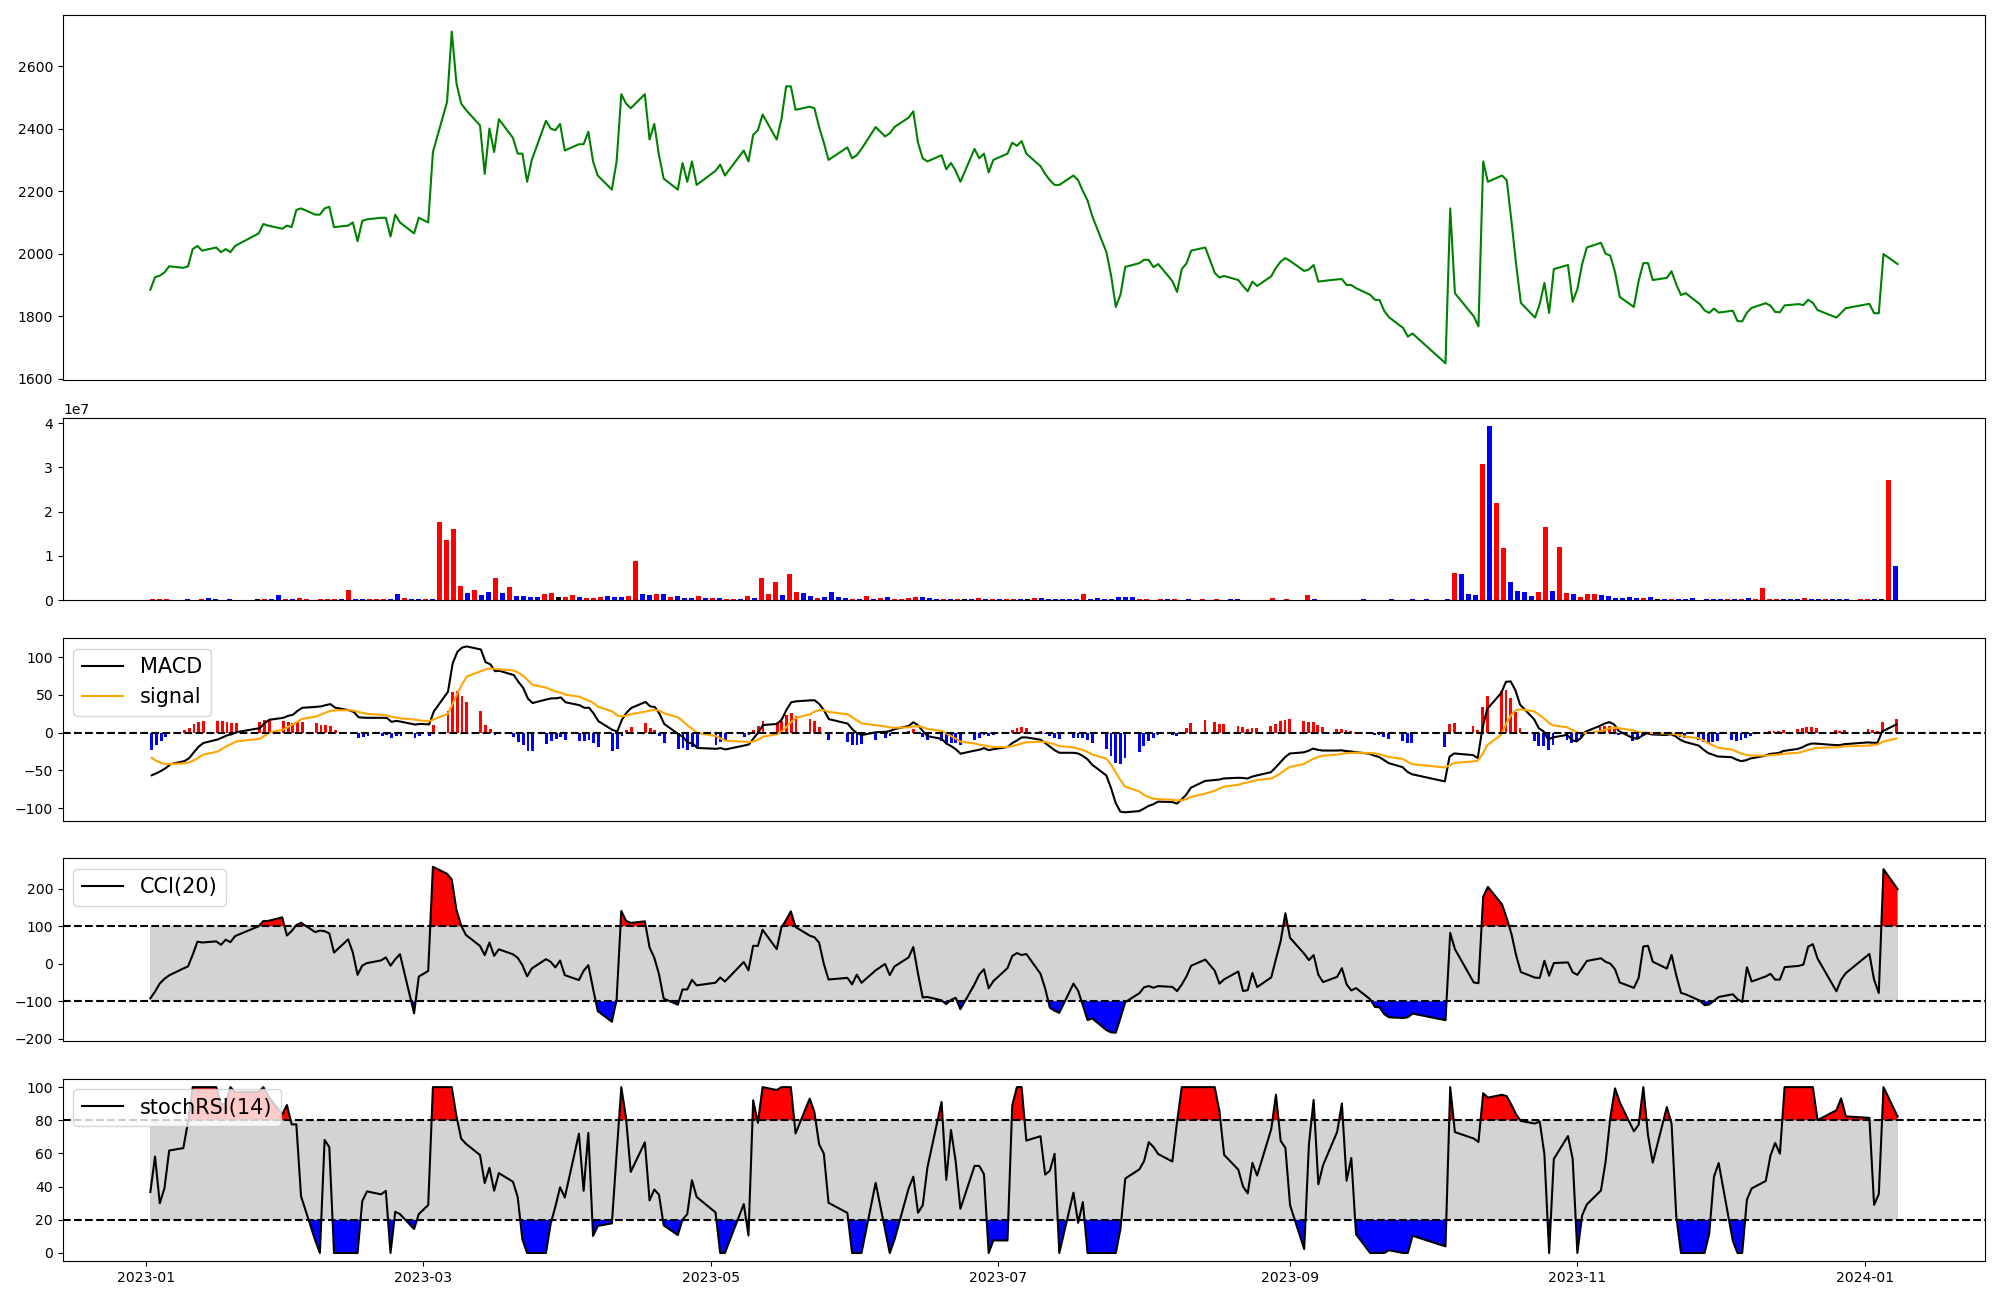2000x1300 pixels.
Task: Click the tall red volume bar near 2024-01
Action: click(x=1888, y=540)
